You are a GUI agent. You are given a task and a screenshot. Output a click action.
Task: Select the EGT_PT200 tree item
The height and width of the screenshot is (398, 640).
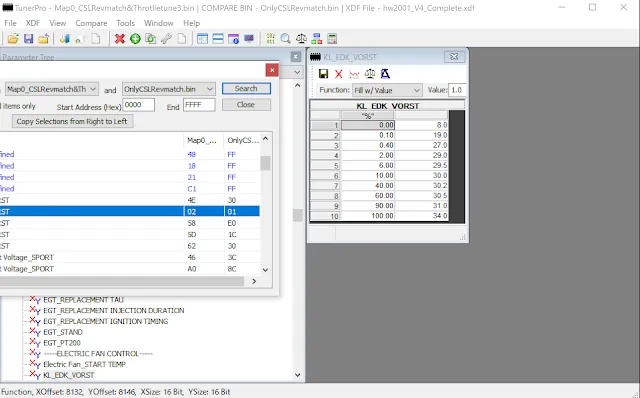point(62,343)
